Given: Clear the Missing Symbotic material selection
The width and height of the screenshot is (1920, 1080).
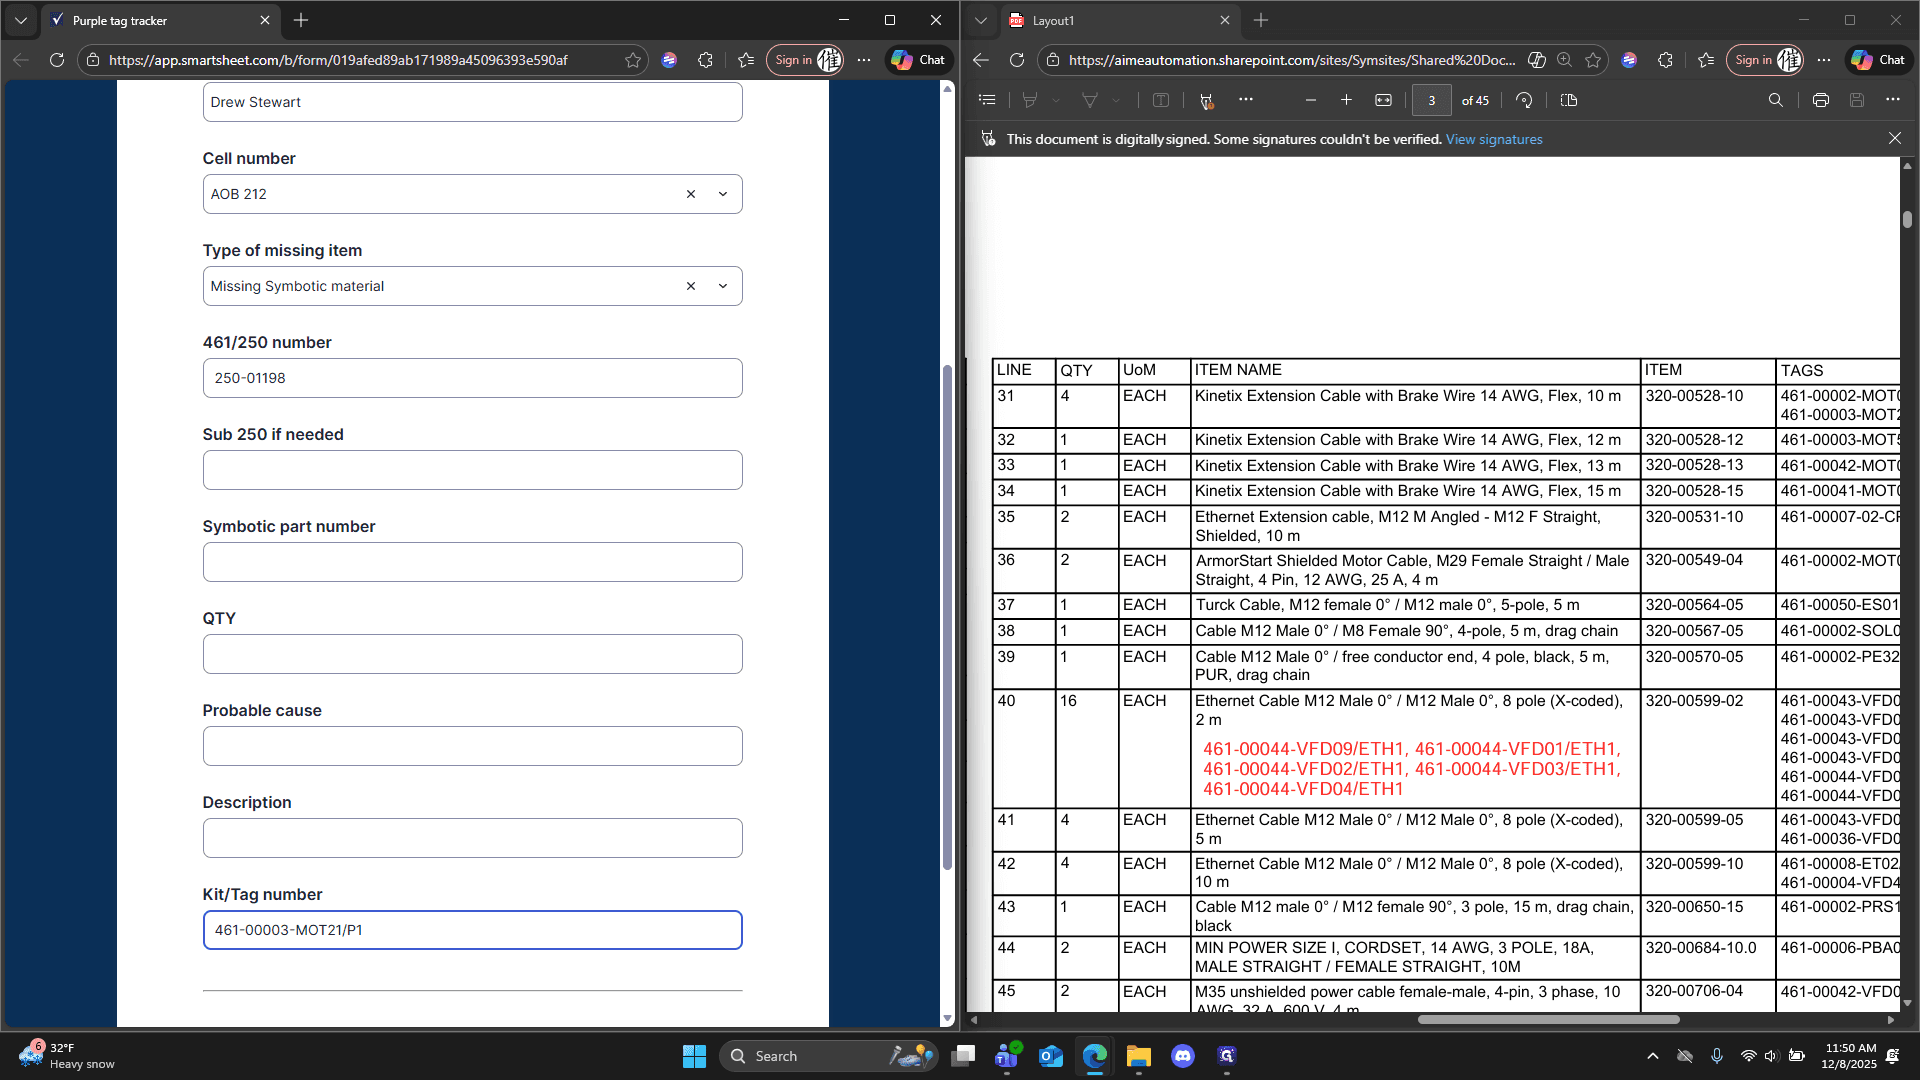Looking at the screenshot, I should [x=690, y=286].
